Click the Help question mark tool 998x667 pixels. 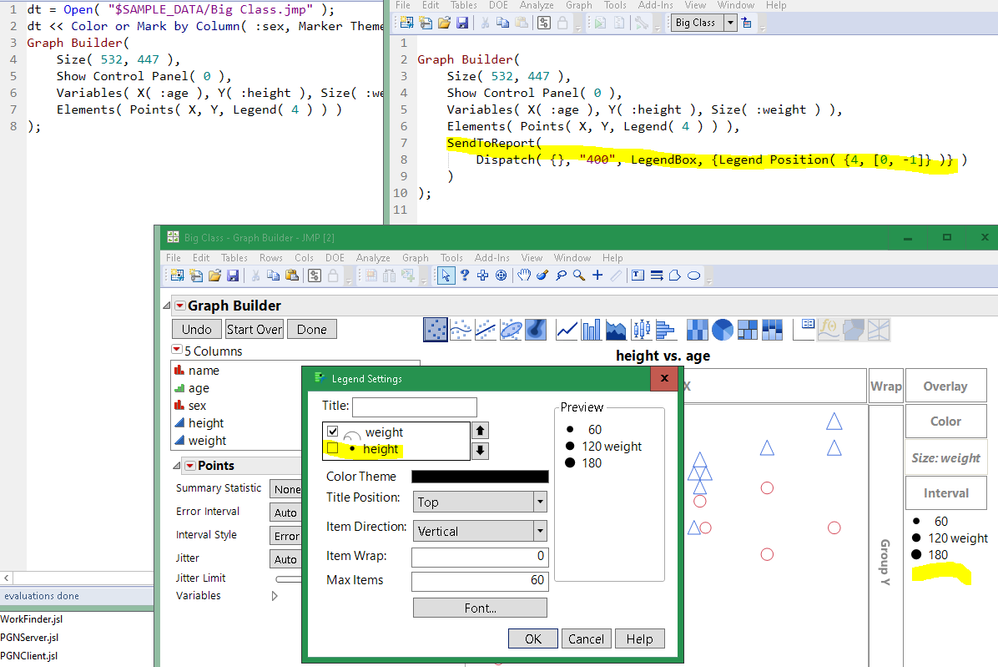point(465,276)
